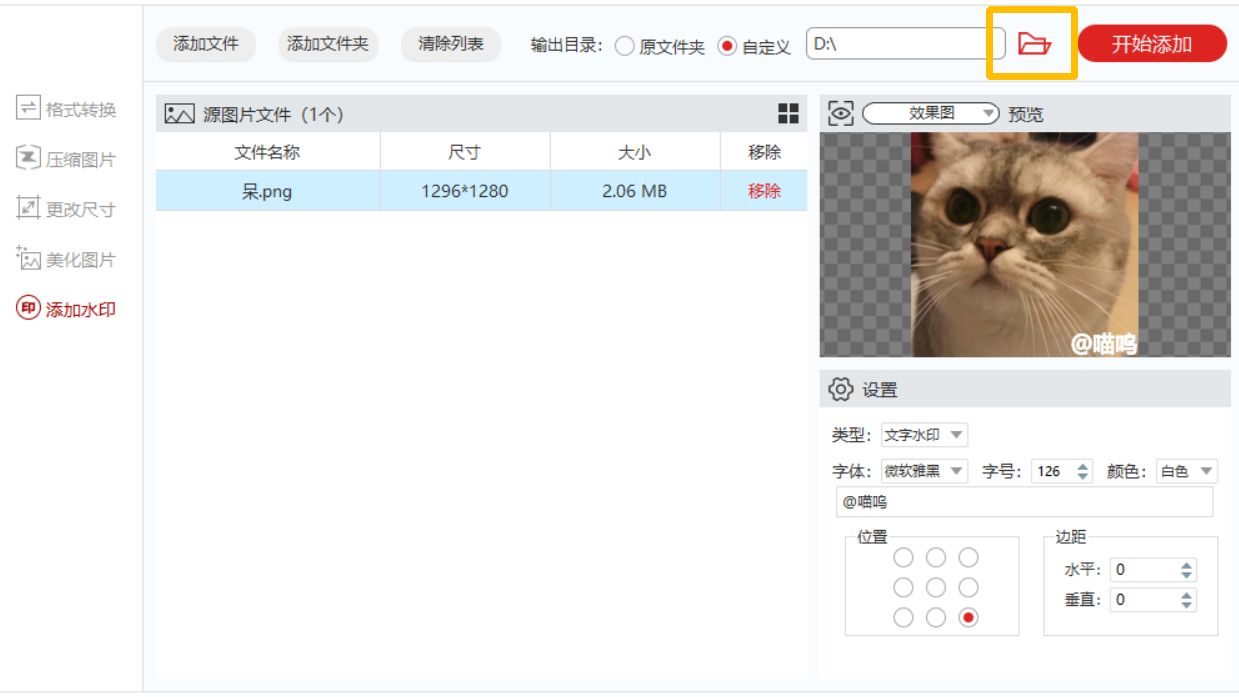Click the format conversion sidebar icon
Viewport: 1239px width, 697px height.
point(28,108)
